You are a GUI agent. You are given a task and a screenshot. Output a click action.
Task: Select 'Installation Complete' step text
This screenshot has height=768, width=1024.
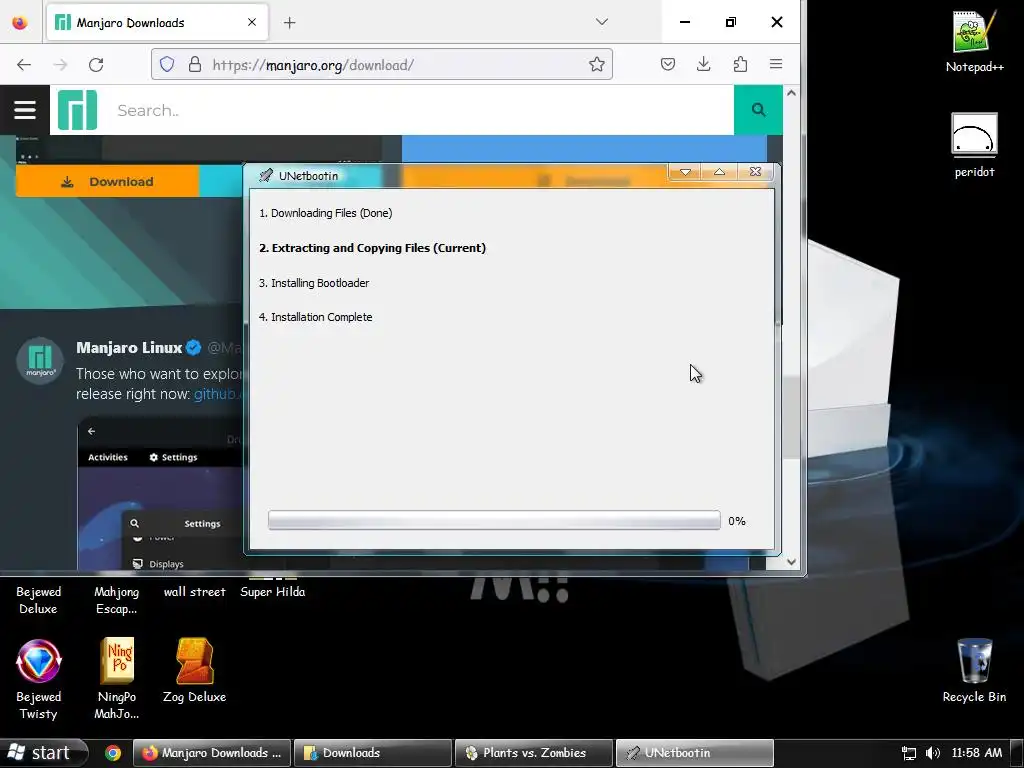[315, 317]
